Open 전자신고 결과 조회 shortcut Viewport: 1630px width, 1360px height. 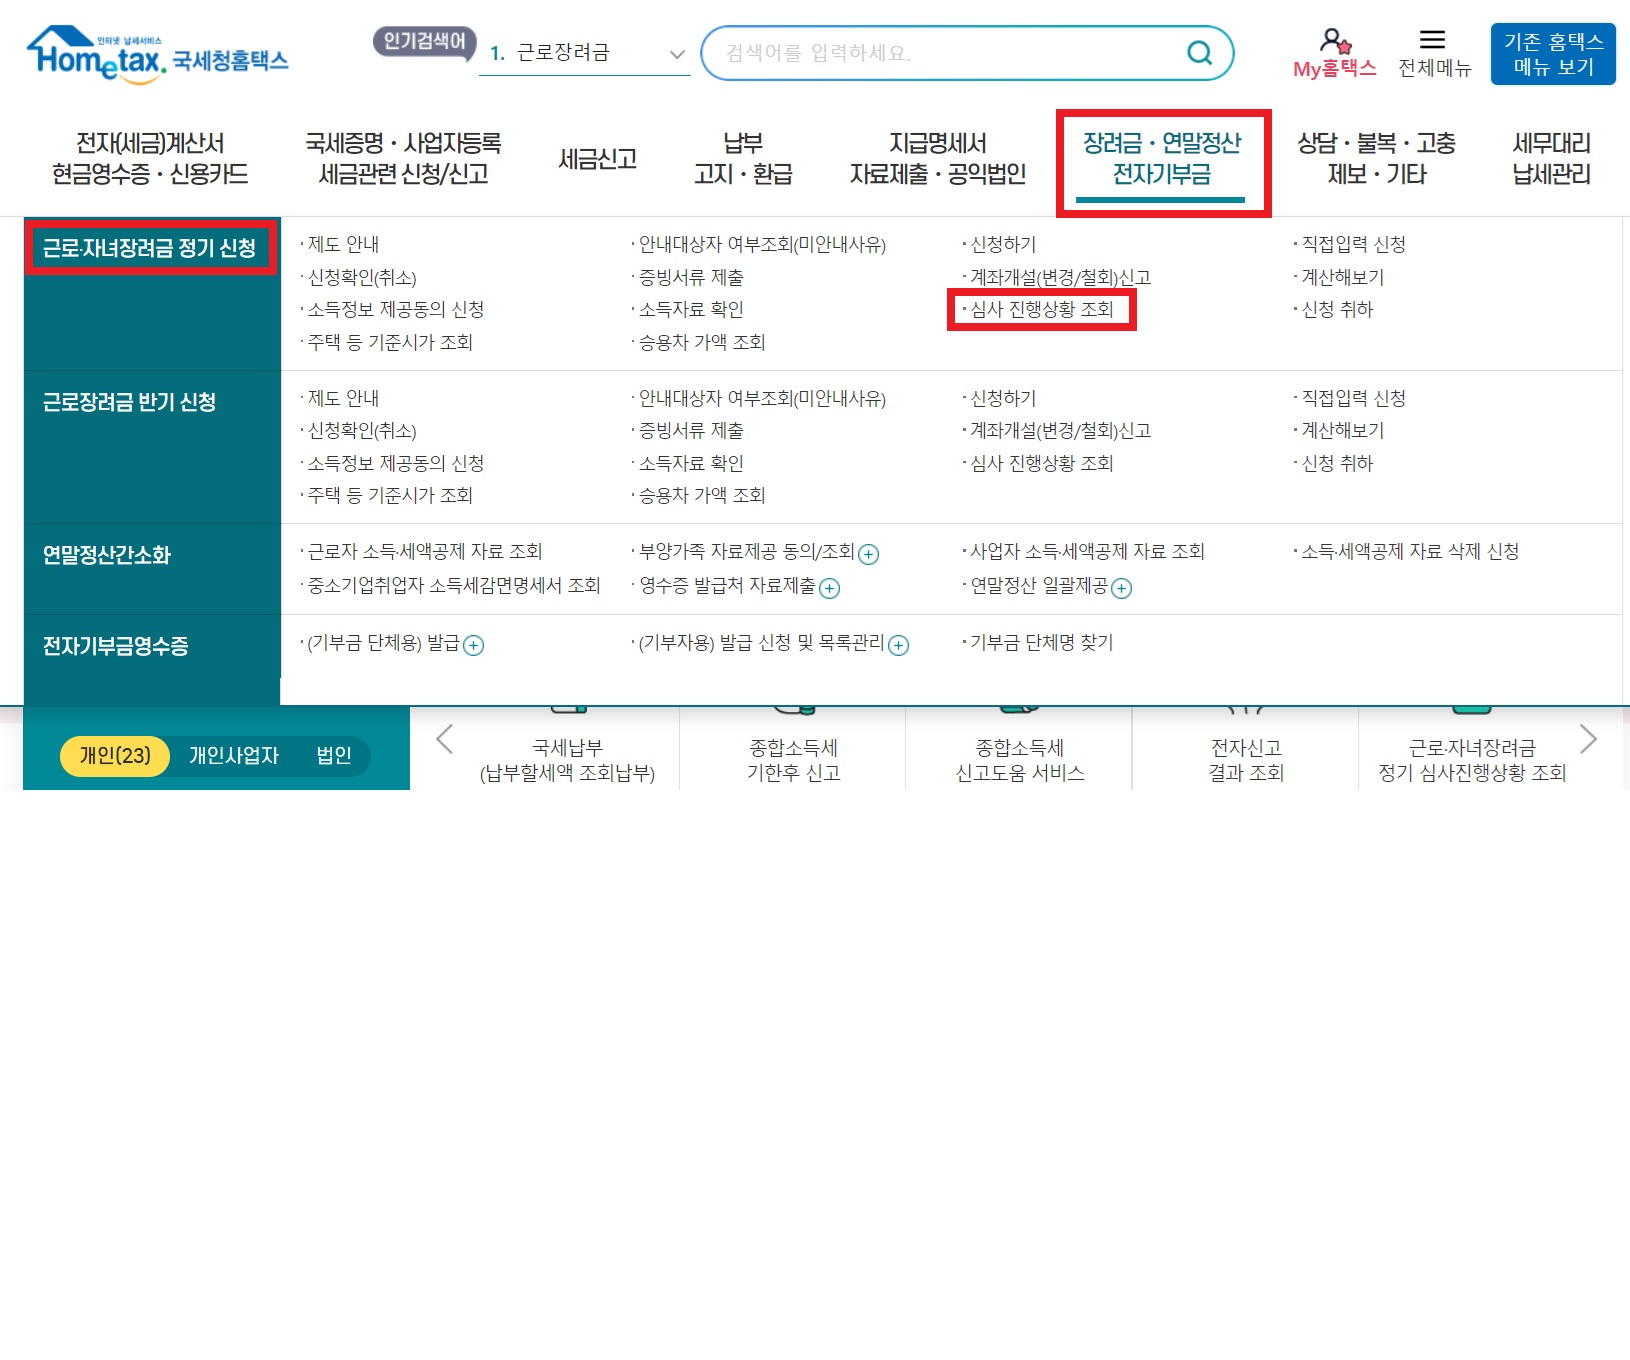click(1246, 761)
